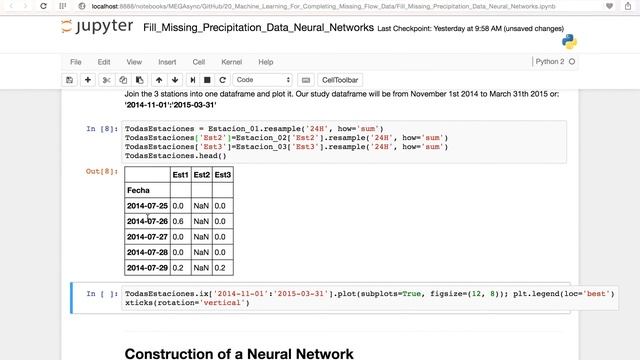Screen dimensions: 640x360
Task: Click the 2014-07-26 row label
Action: pos(147,221)
